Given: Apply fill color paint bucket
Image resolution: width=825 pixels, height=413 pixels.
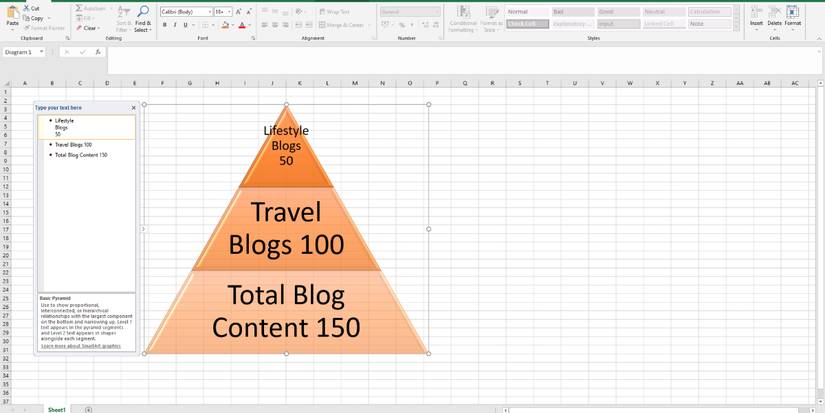Looking at the screenshot, I should click(x=225, y=25).
